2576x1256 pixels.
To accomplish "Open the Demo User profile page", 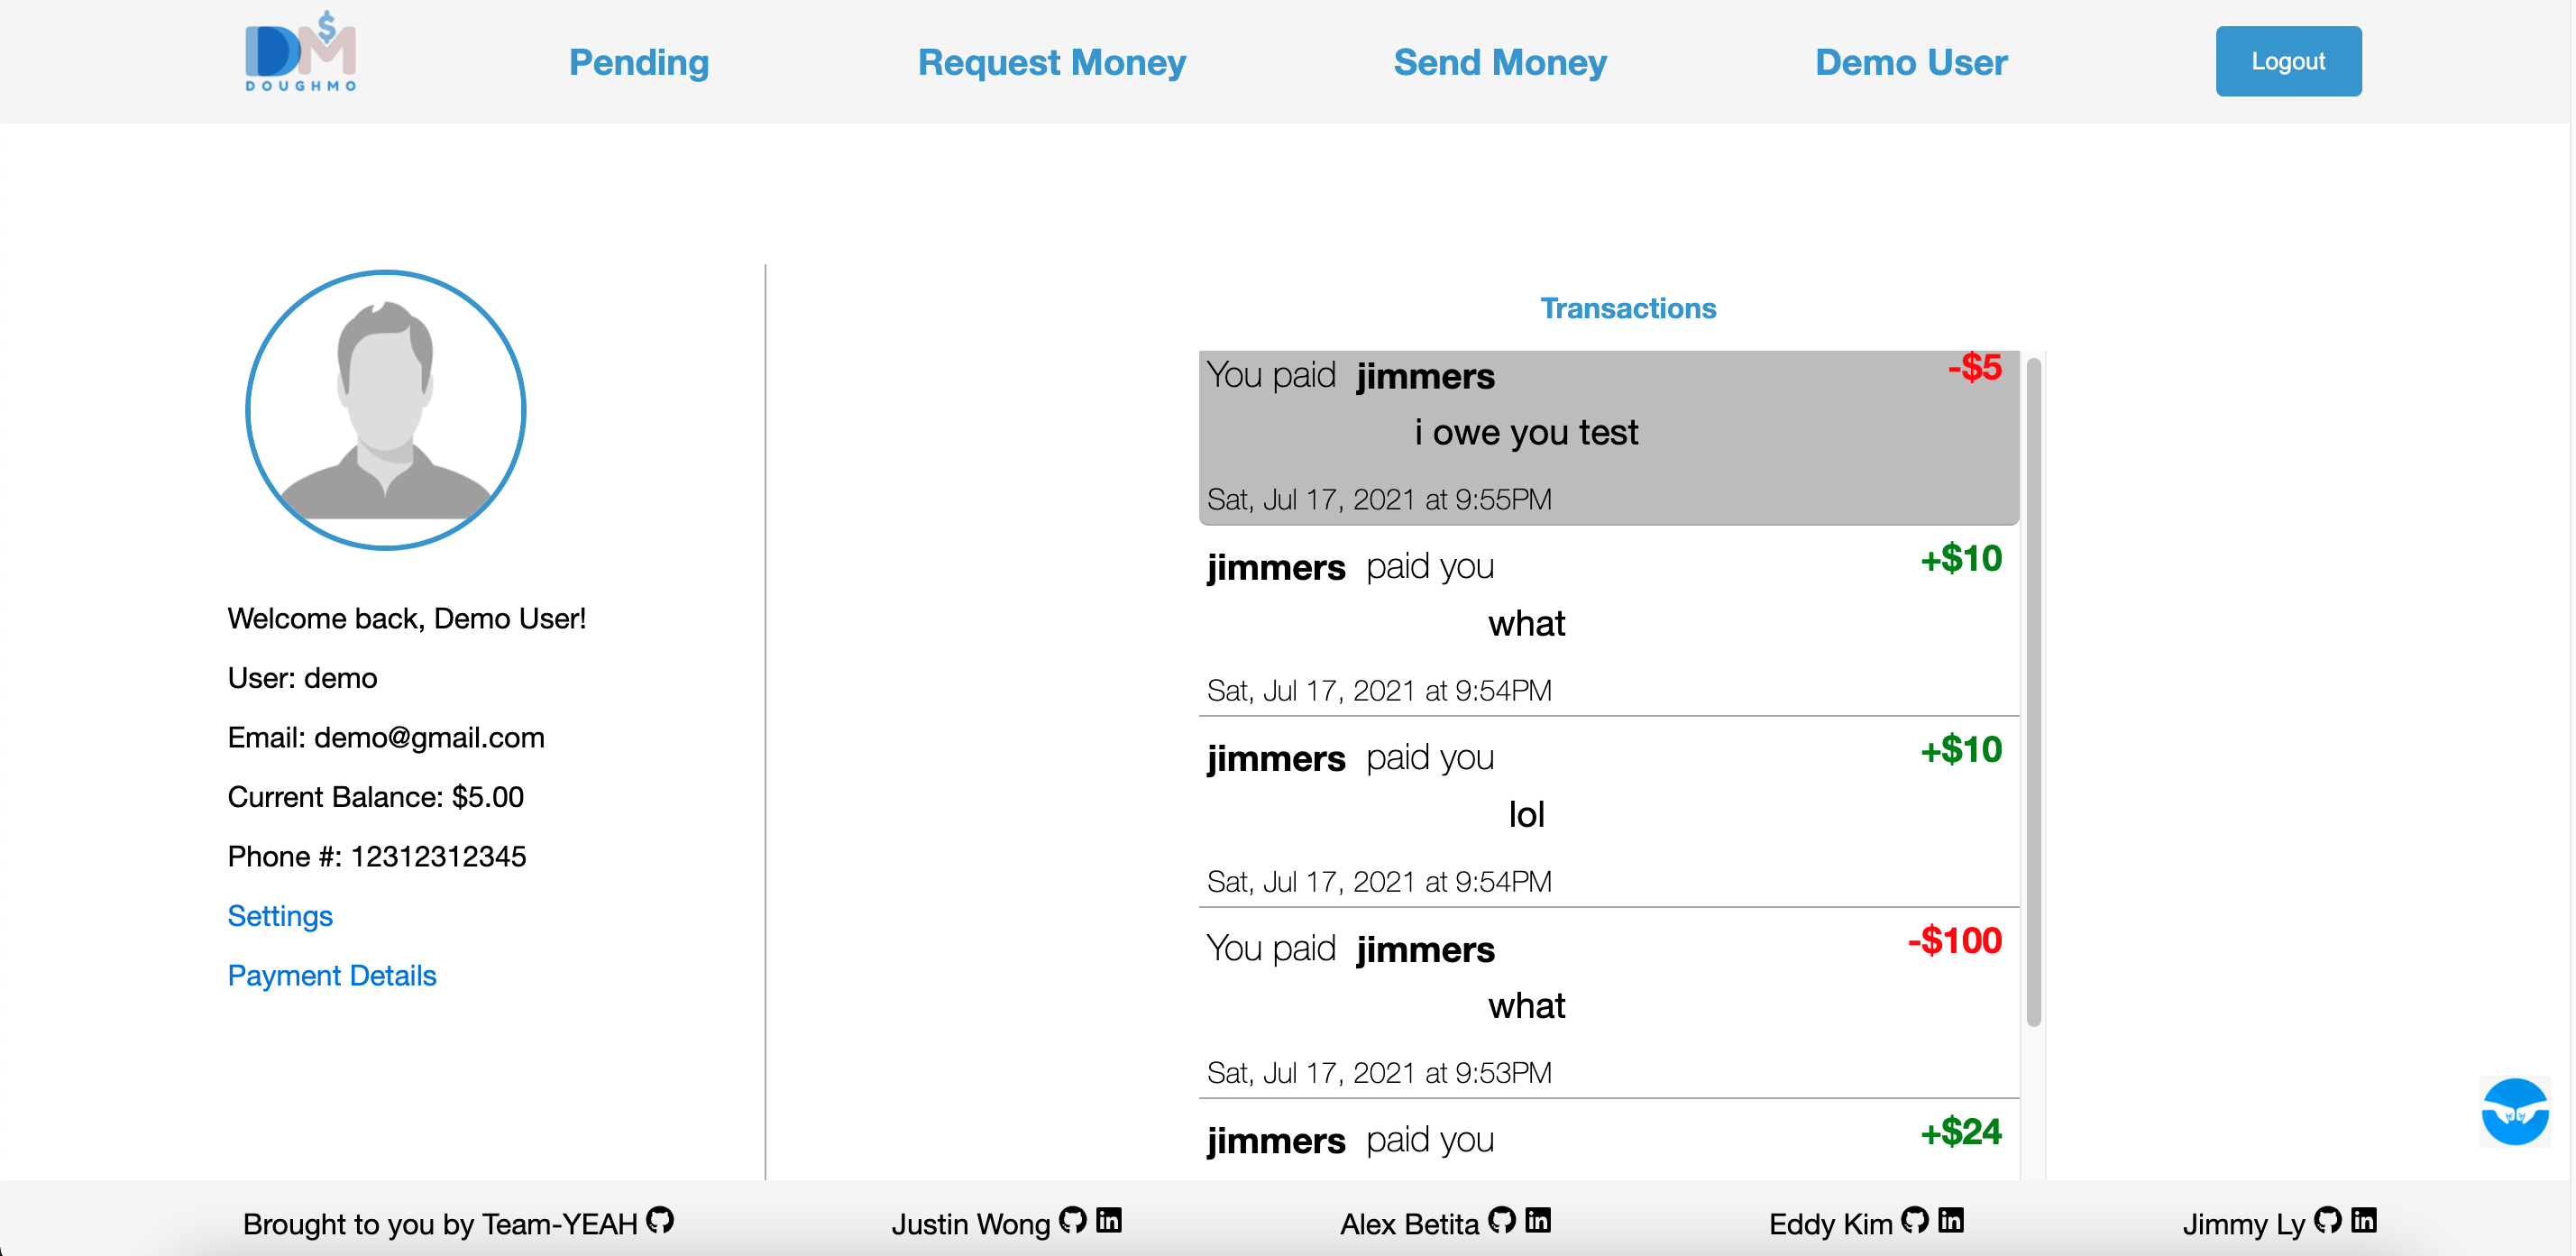I will [x=1911, y=62].
